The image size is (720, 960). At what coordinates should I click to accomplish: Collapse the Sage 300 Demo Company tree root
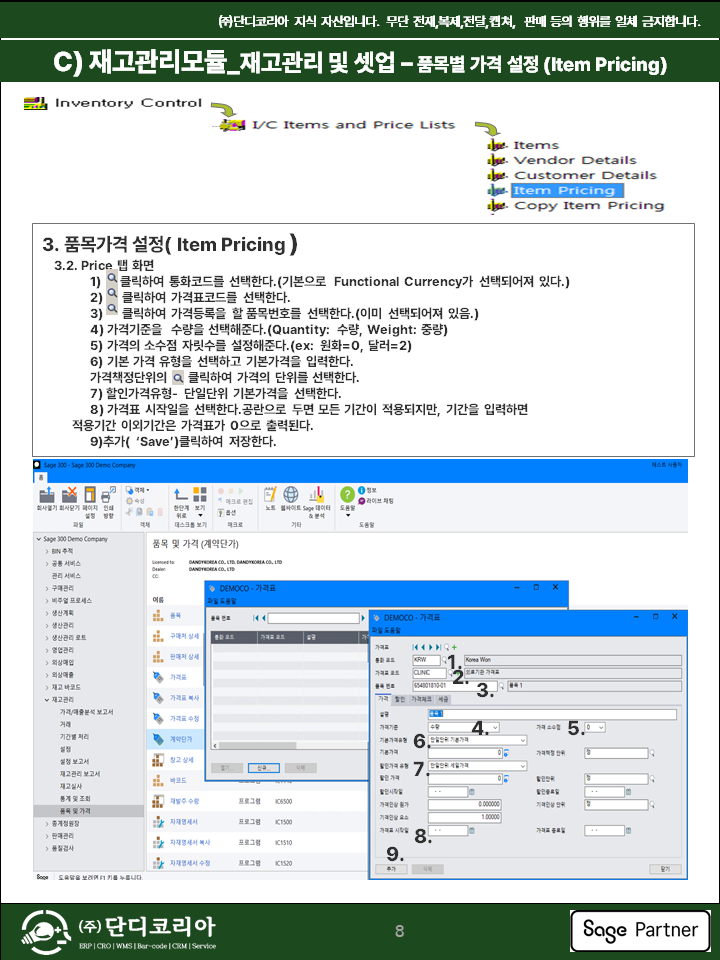[x=39, y=539]
